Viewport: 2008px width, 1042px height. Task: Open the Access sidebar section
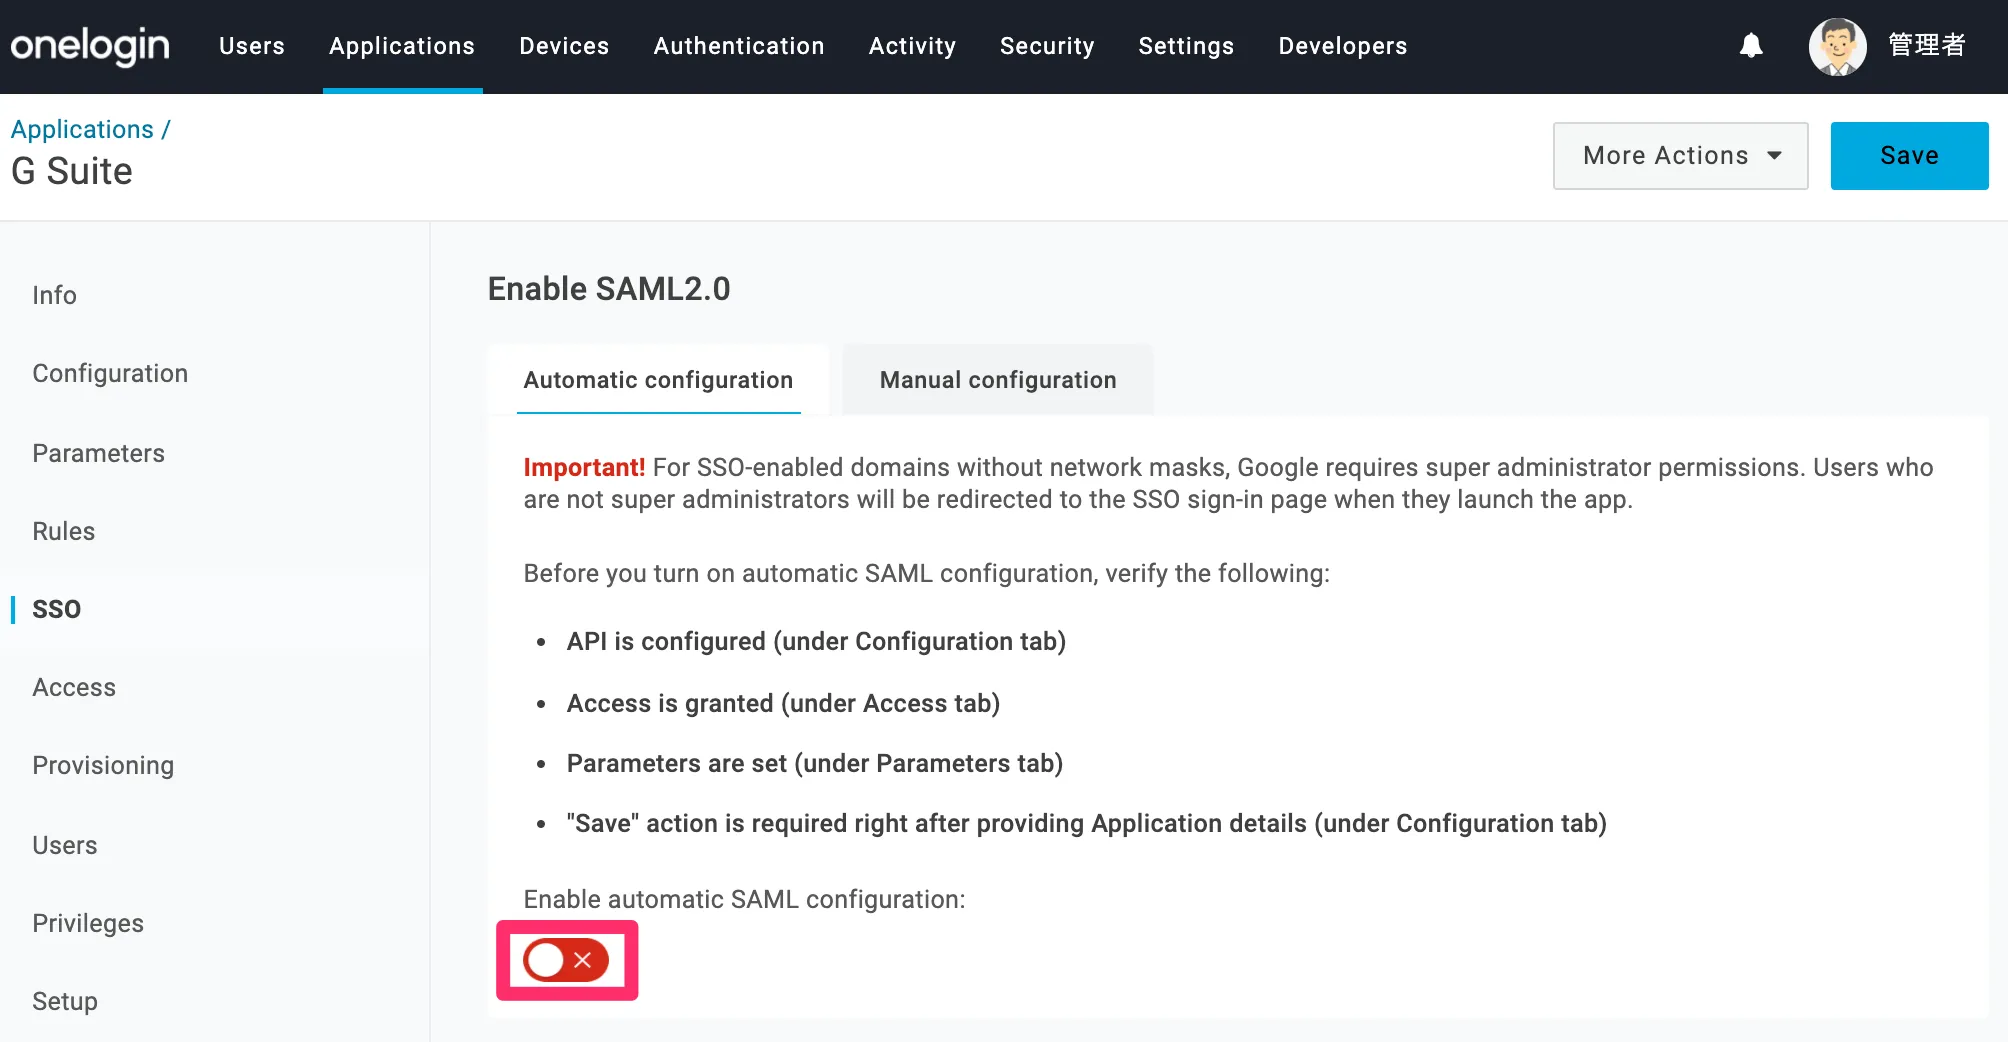pyautogui.click(x=74, y=687)
